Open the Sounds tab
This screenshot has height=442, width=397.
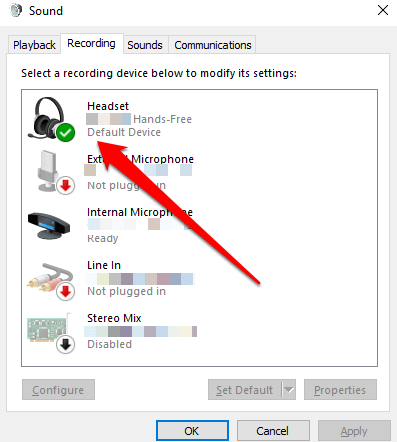point(145,45)
